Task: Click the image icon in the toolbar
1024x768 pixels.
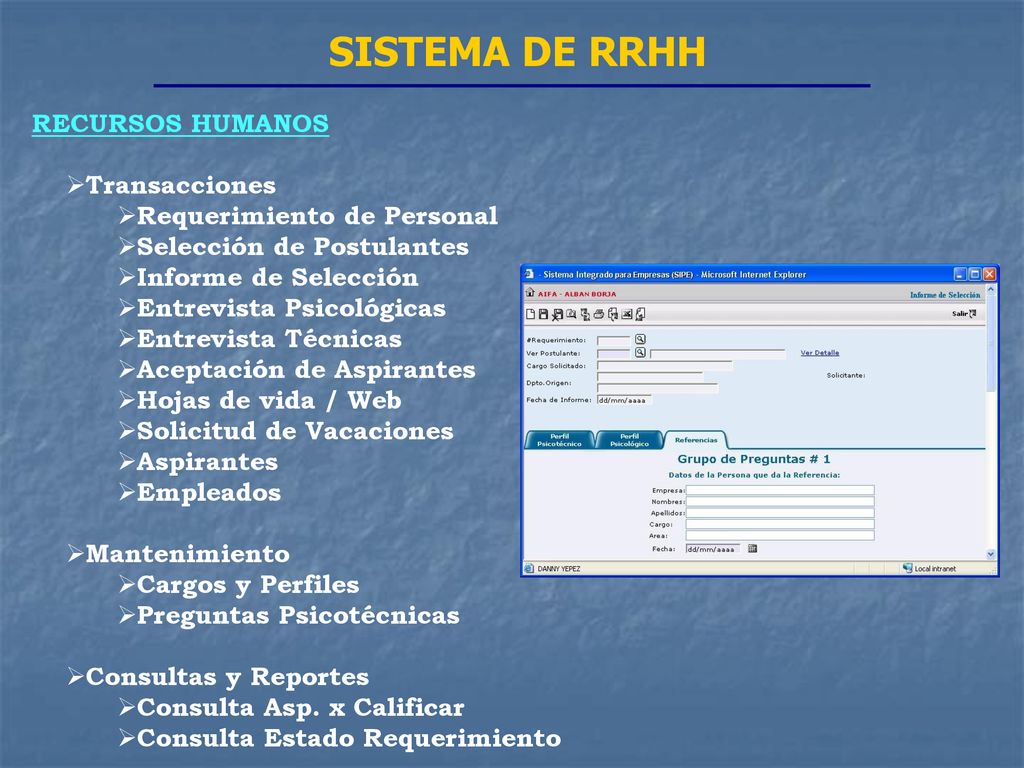Action: coord(627,314)
